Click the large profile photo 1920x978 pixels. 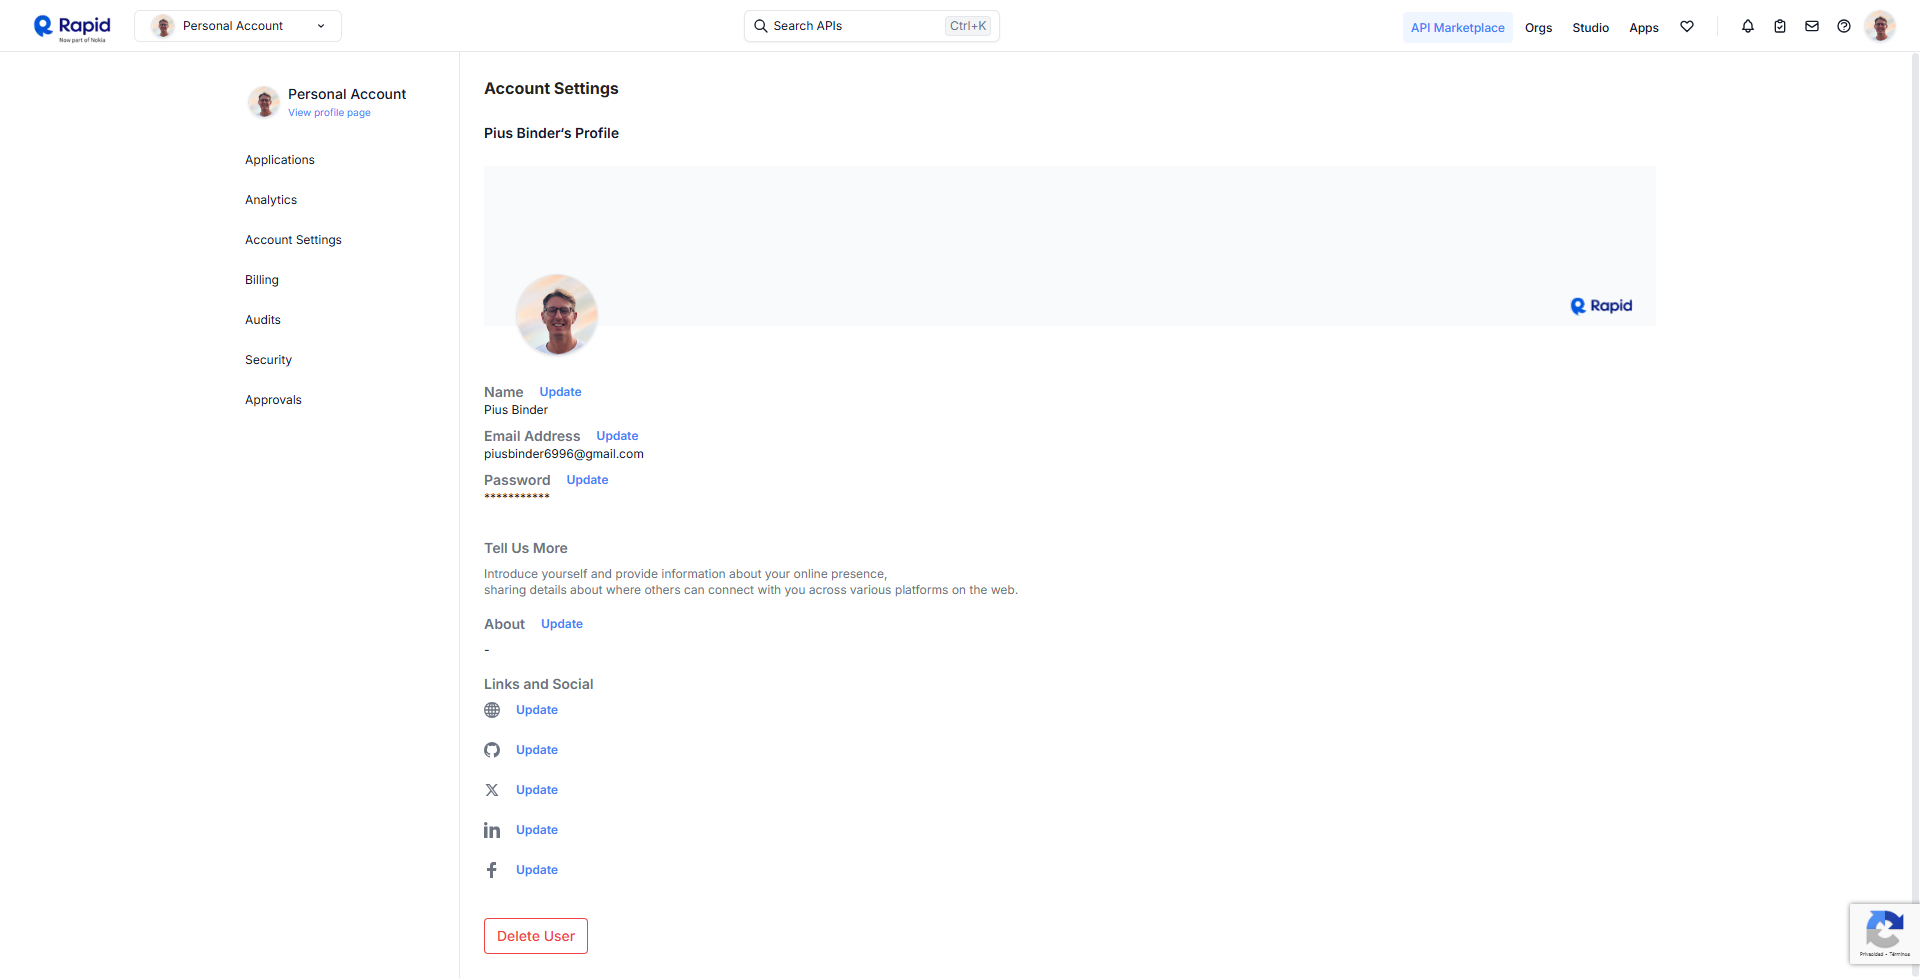[557, 315]
